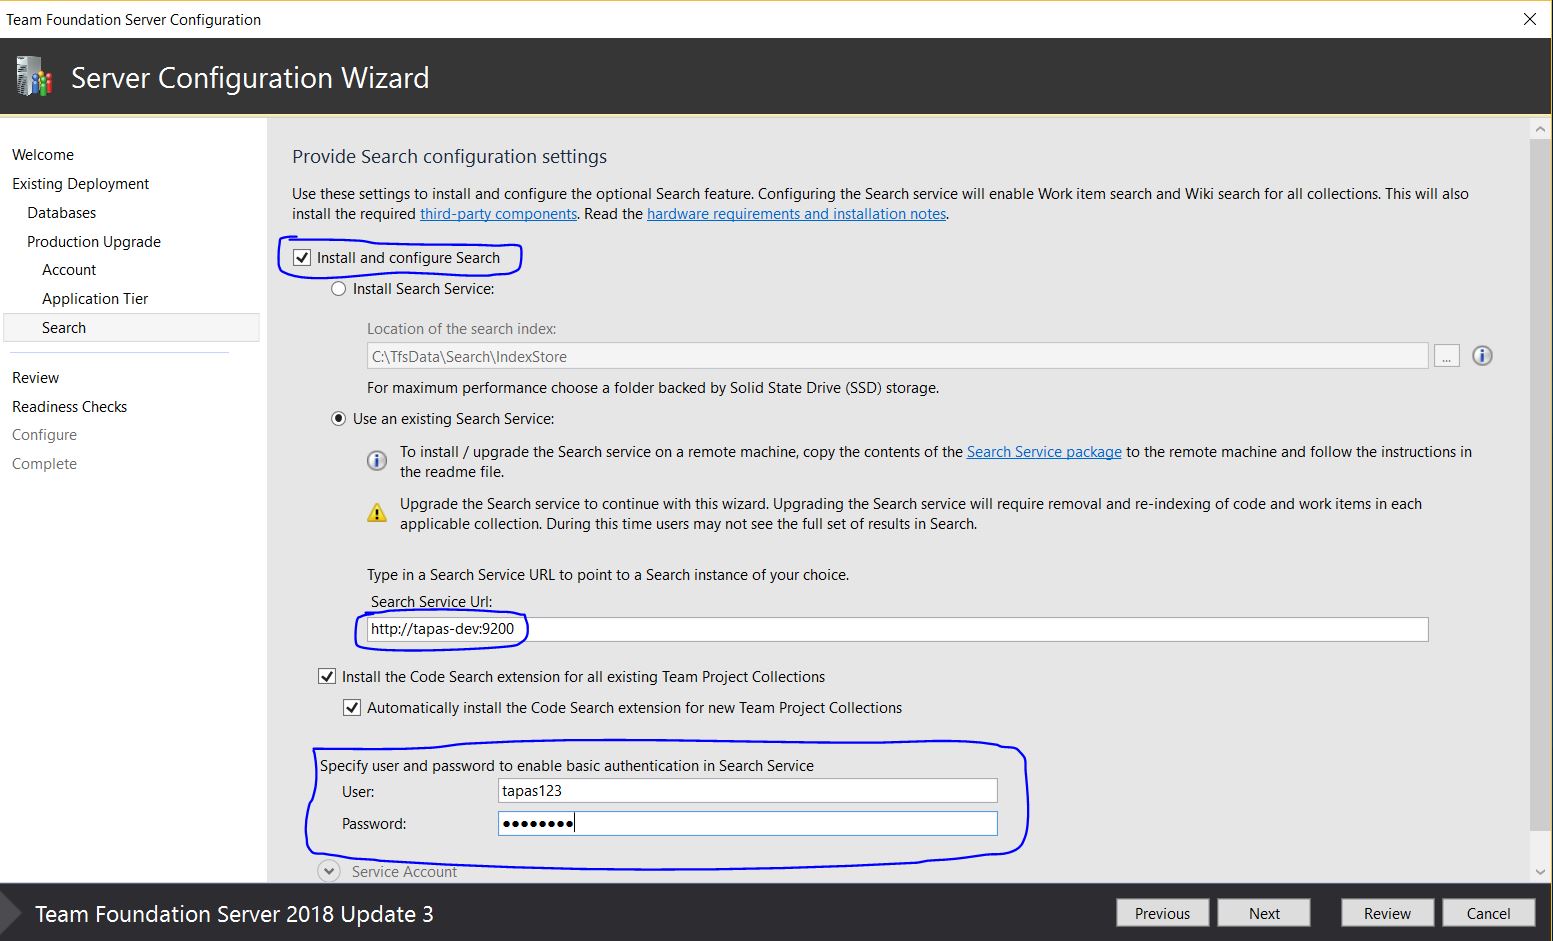Viewport: 1553px width, 941px height.
Task: Click the Search Service package link
Action: 1043,451
